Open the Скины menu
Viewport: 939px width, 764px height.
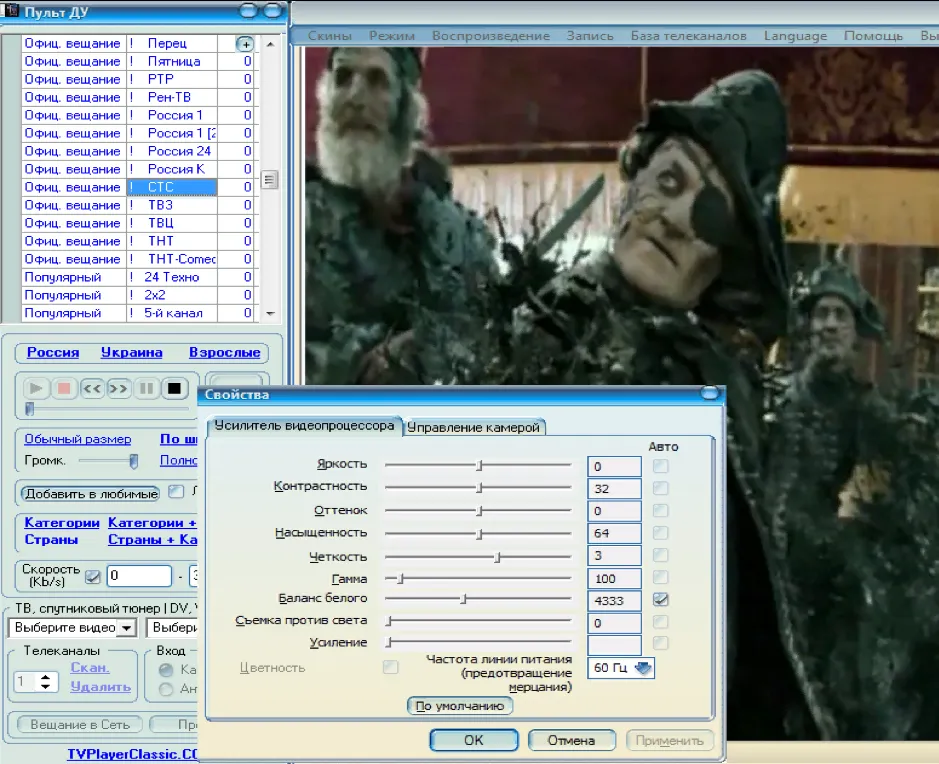point(329,36)
